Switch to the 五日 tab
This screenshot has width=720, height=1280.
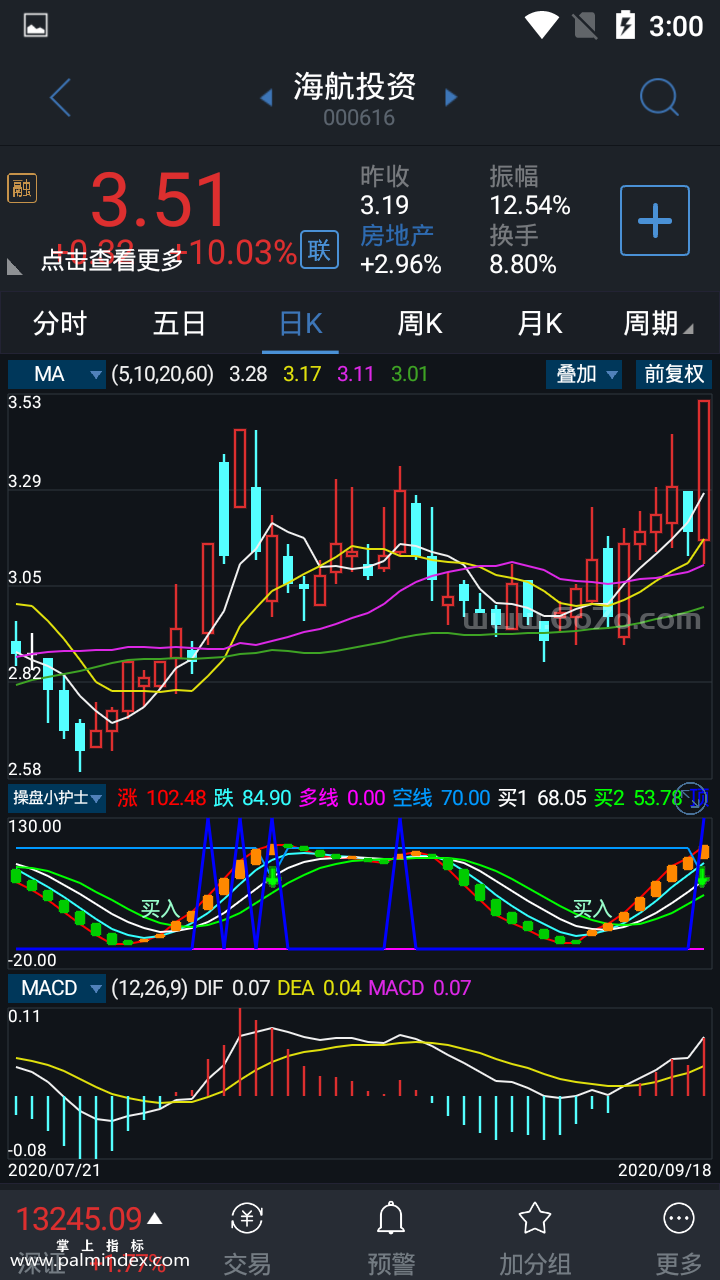click(180, 323)
